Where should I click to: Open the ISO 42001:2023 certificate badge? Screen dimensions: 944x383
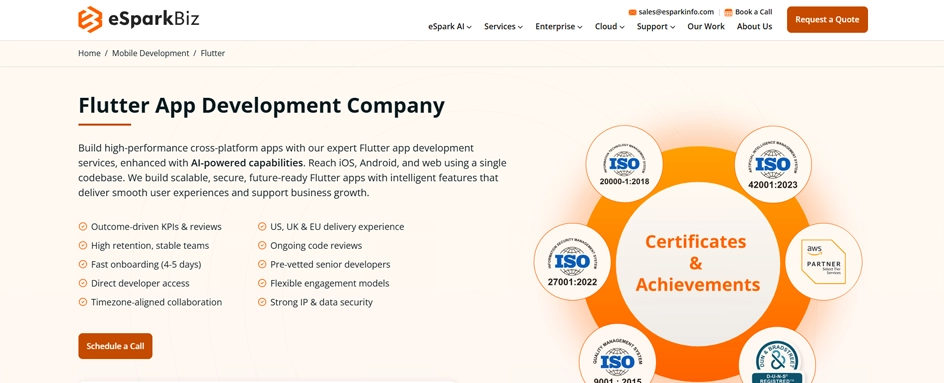773,164
